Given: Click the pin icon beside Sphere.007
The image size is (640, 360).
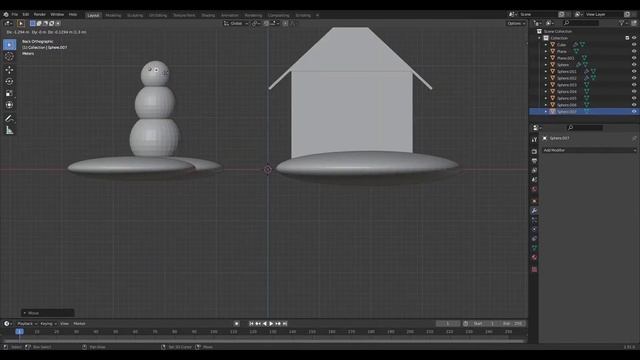Looking at the screenshot, I should click(x=634, y=138).
